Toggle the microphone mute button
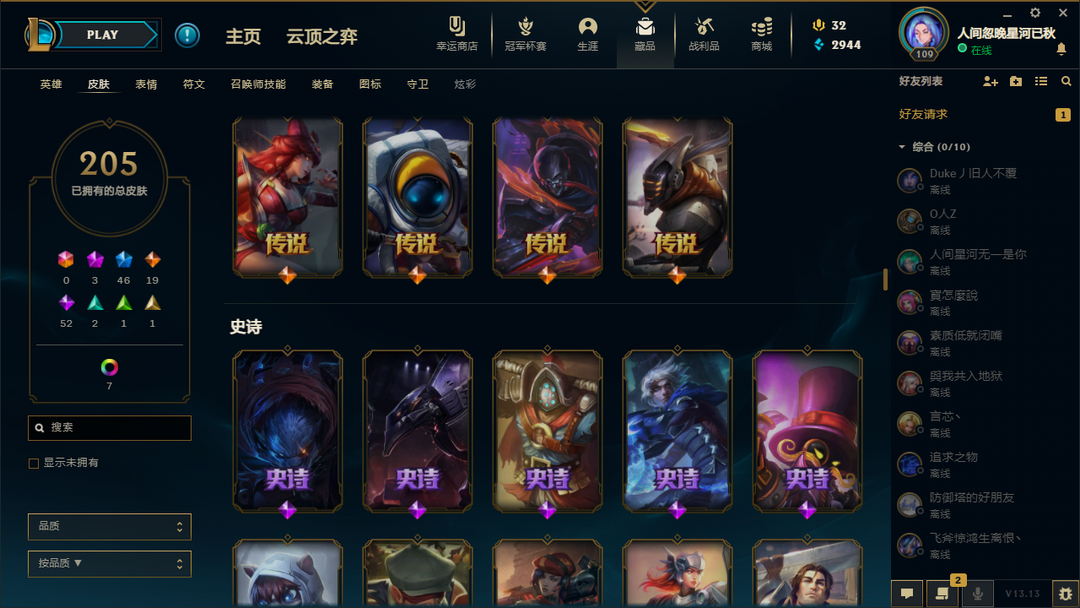The height and width of the screenshot is (608, 1080). click(977, 593)
